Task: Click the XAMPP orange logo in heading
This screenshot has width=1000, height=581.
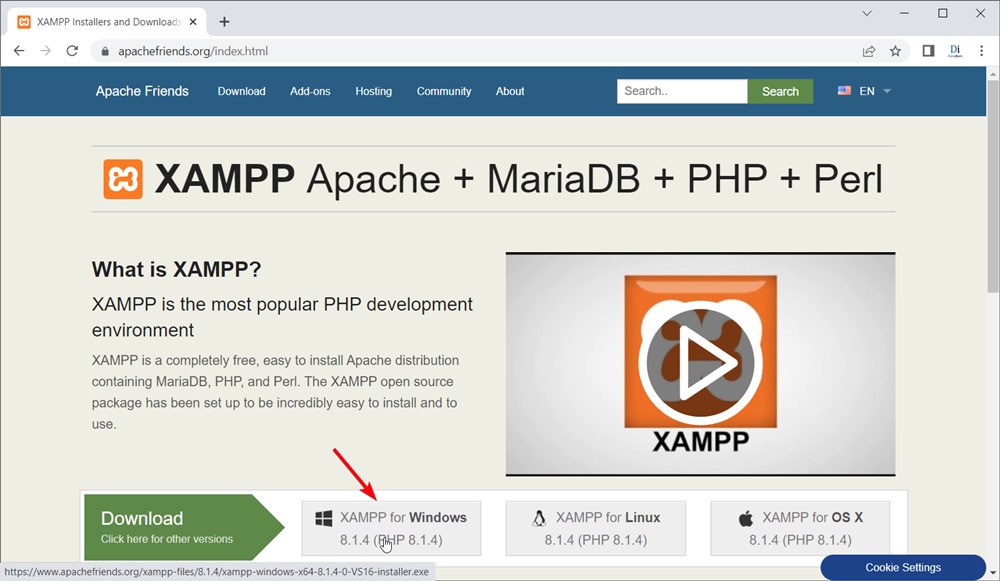Action: [x=123, y=179]
